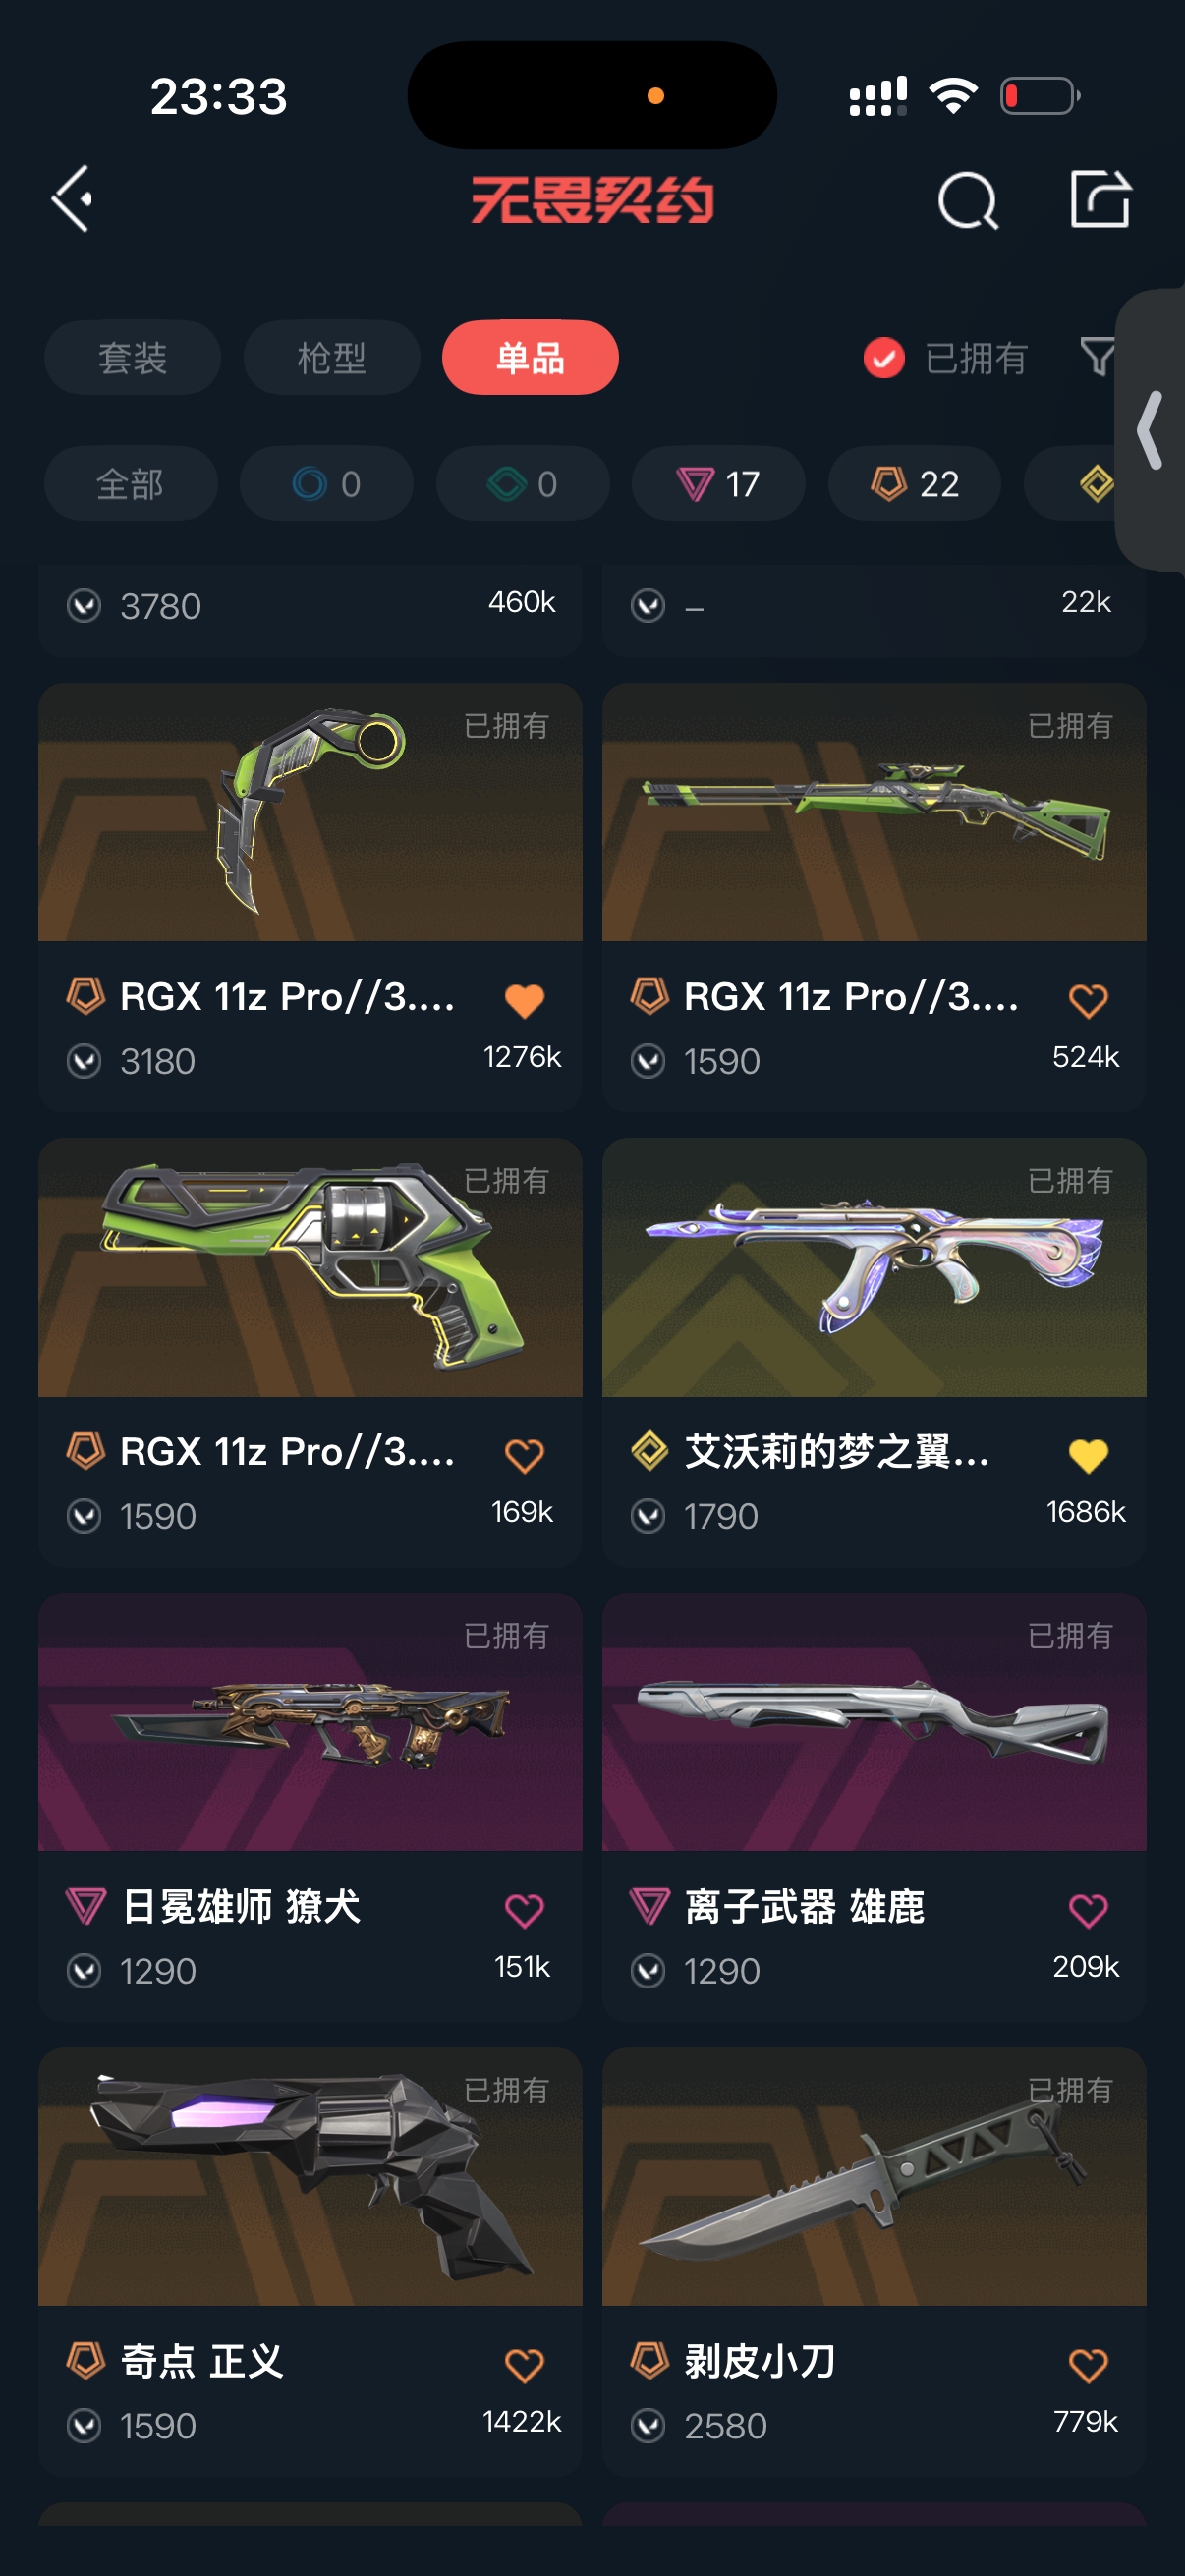Open the search magnifier icon
Image resolution: width=1185 pixels, height=2576 pixels.
(x=967, y=200)
